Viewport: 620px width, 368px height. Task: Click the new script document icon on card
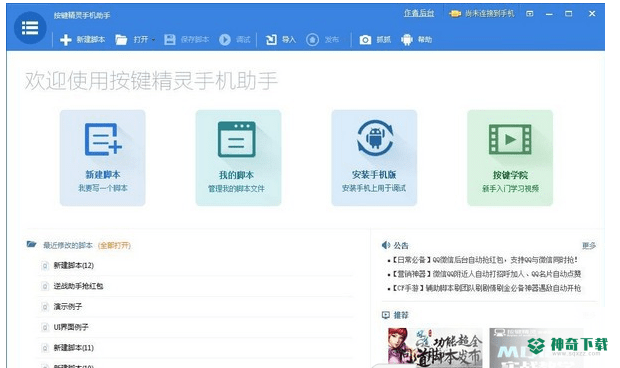tap(103, 139)
